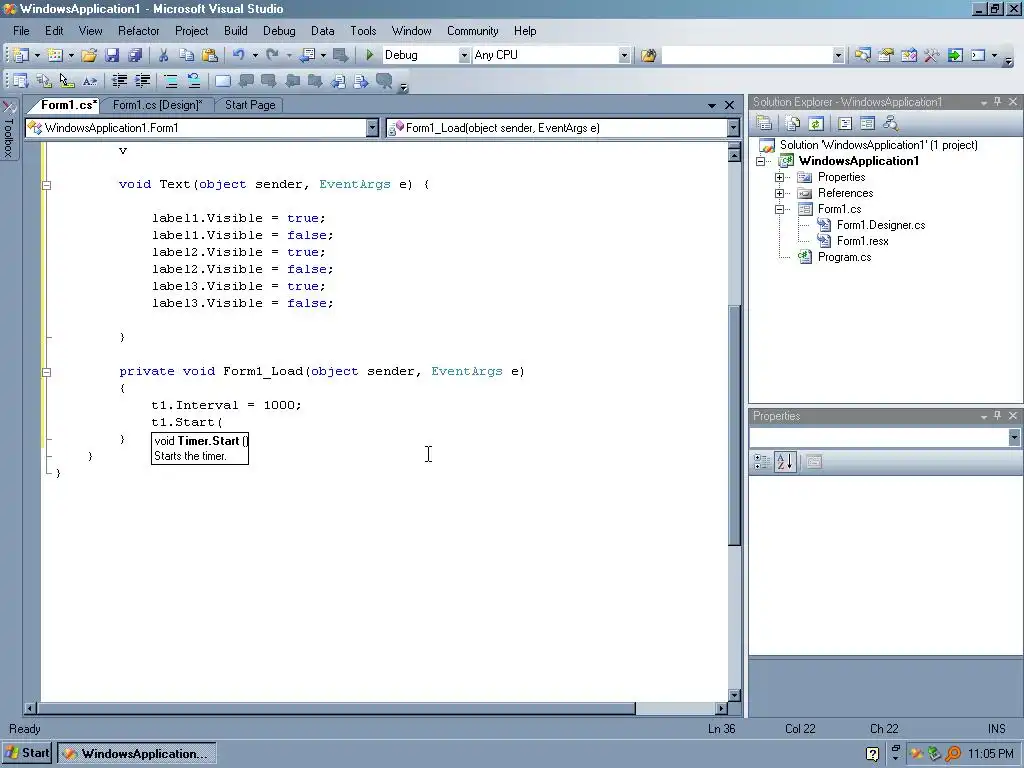Save the file with the floppy disk icon
The height and width of the screenshot is (768, 1024).
tap(112, 56)
